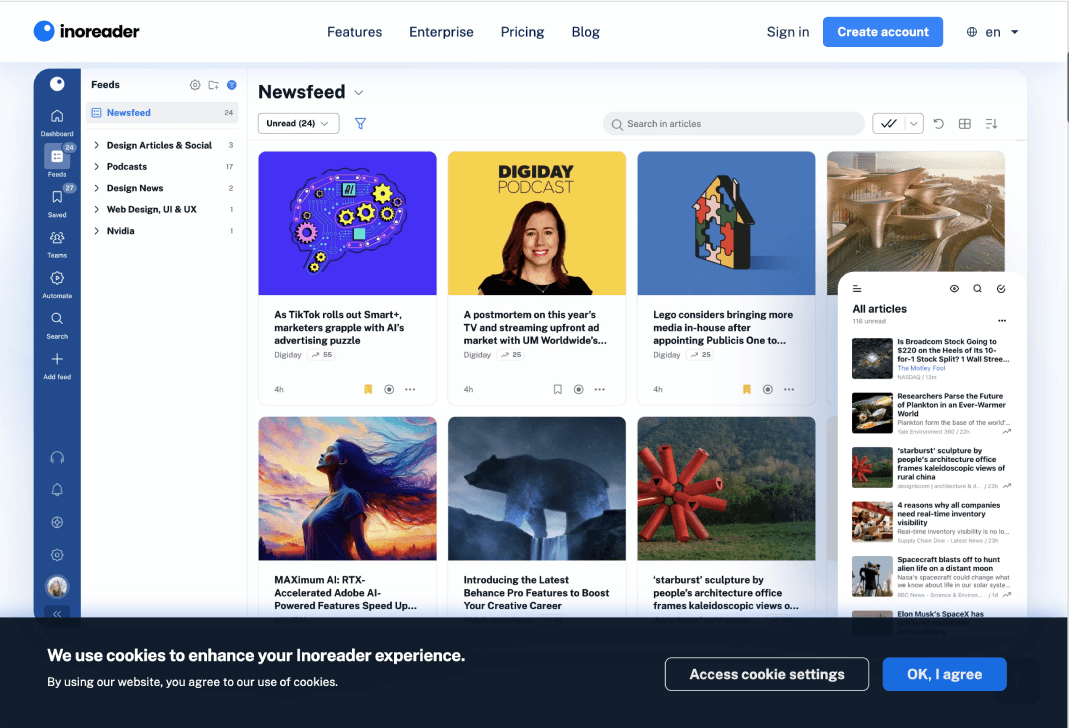Open the brain gears article thumbnail
This screenshot has width=1069, height=728.
[x=347, y=223]
